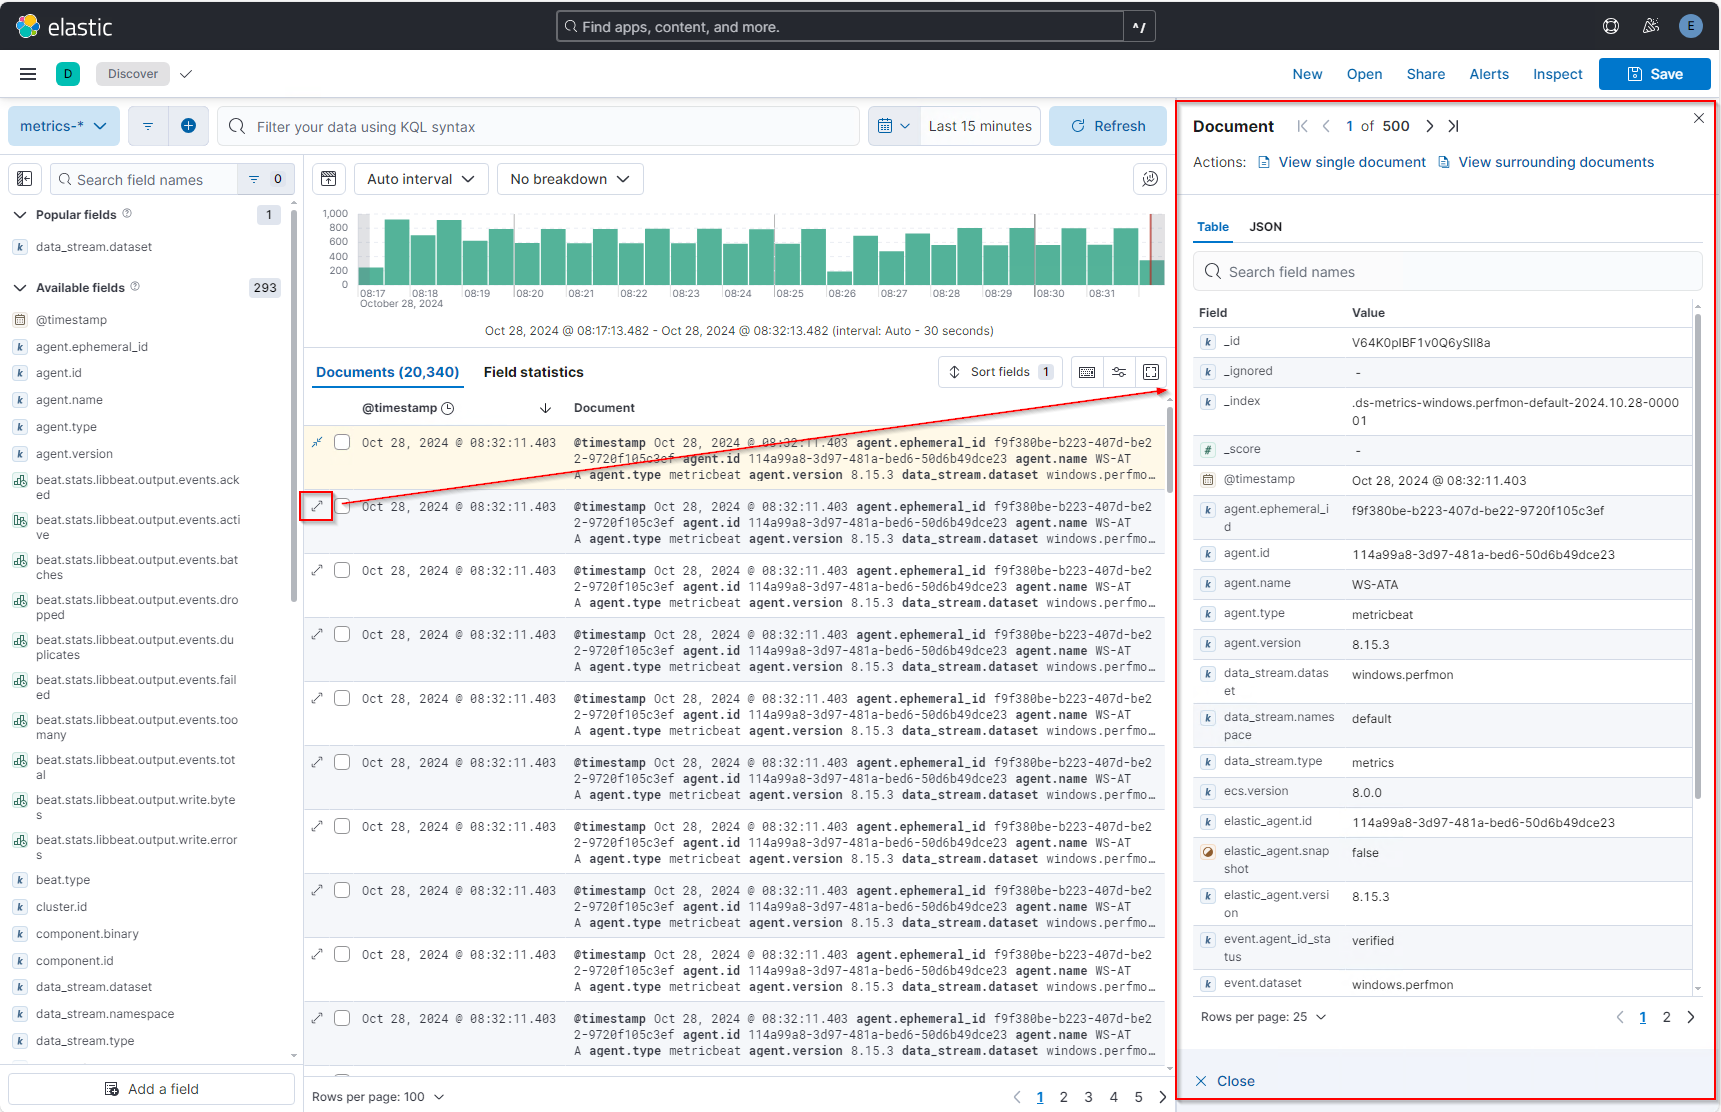The height and width of the screenshot is (1112, 1721).
Task: Collapse the Available fields section
Action: pyautogui.click(x=20, y=288)
